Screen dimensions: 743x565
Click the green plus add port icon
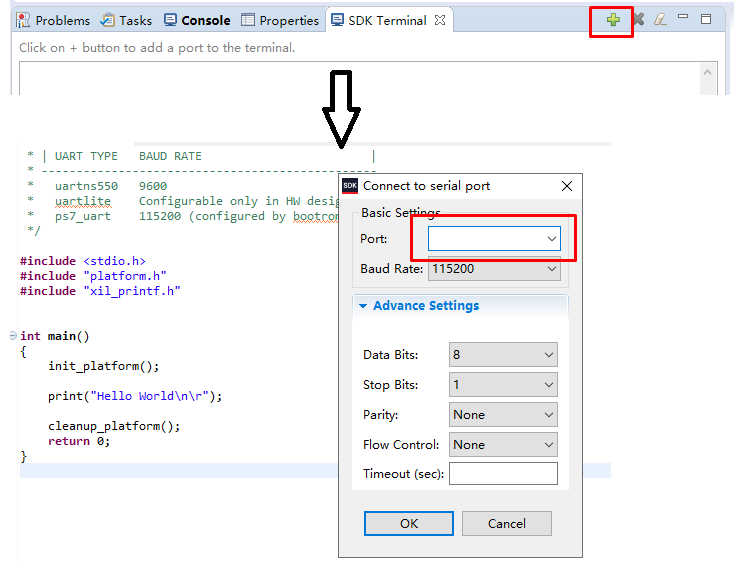point(613,20)
